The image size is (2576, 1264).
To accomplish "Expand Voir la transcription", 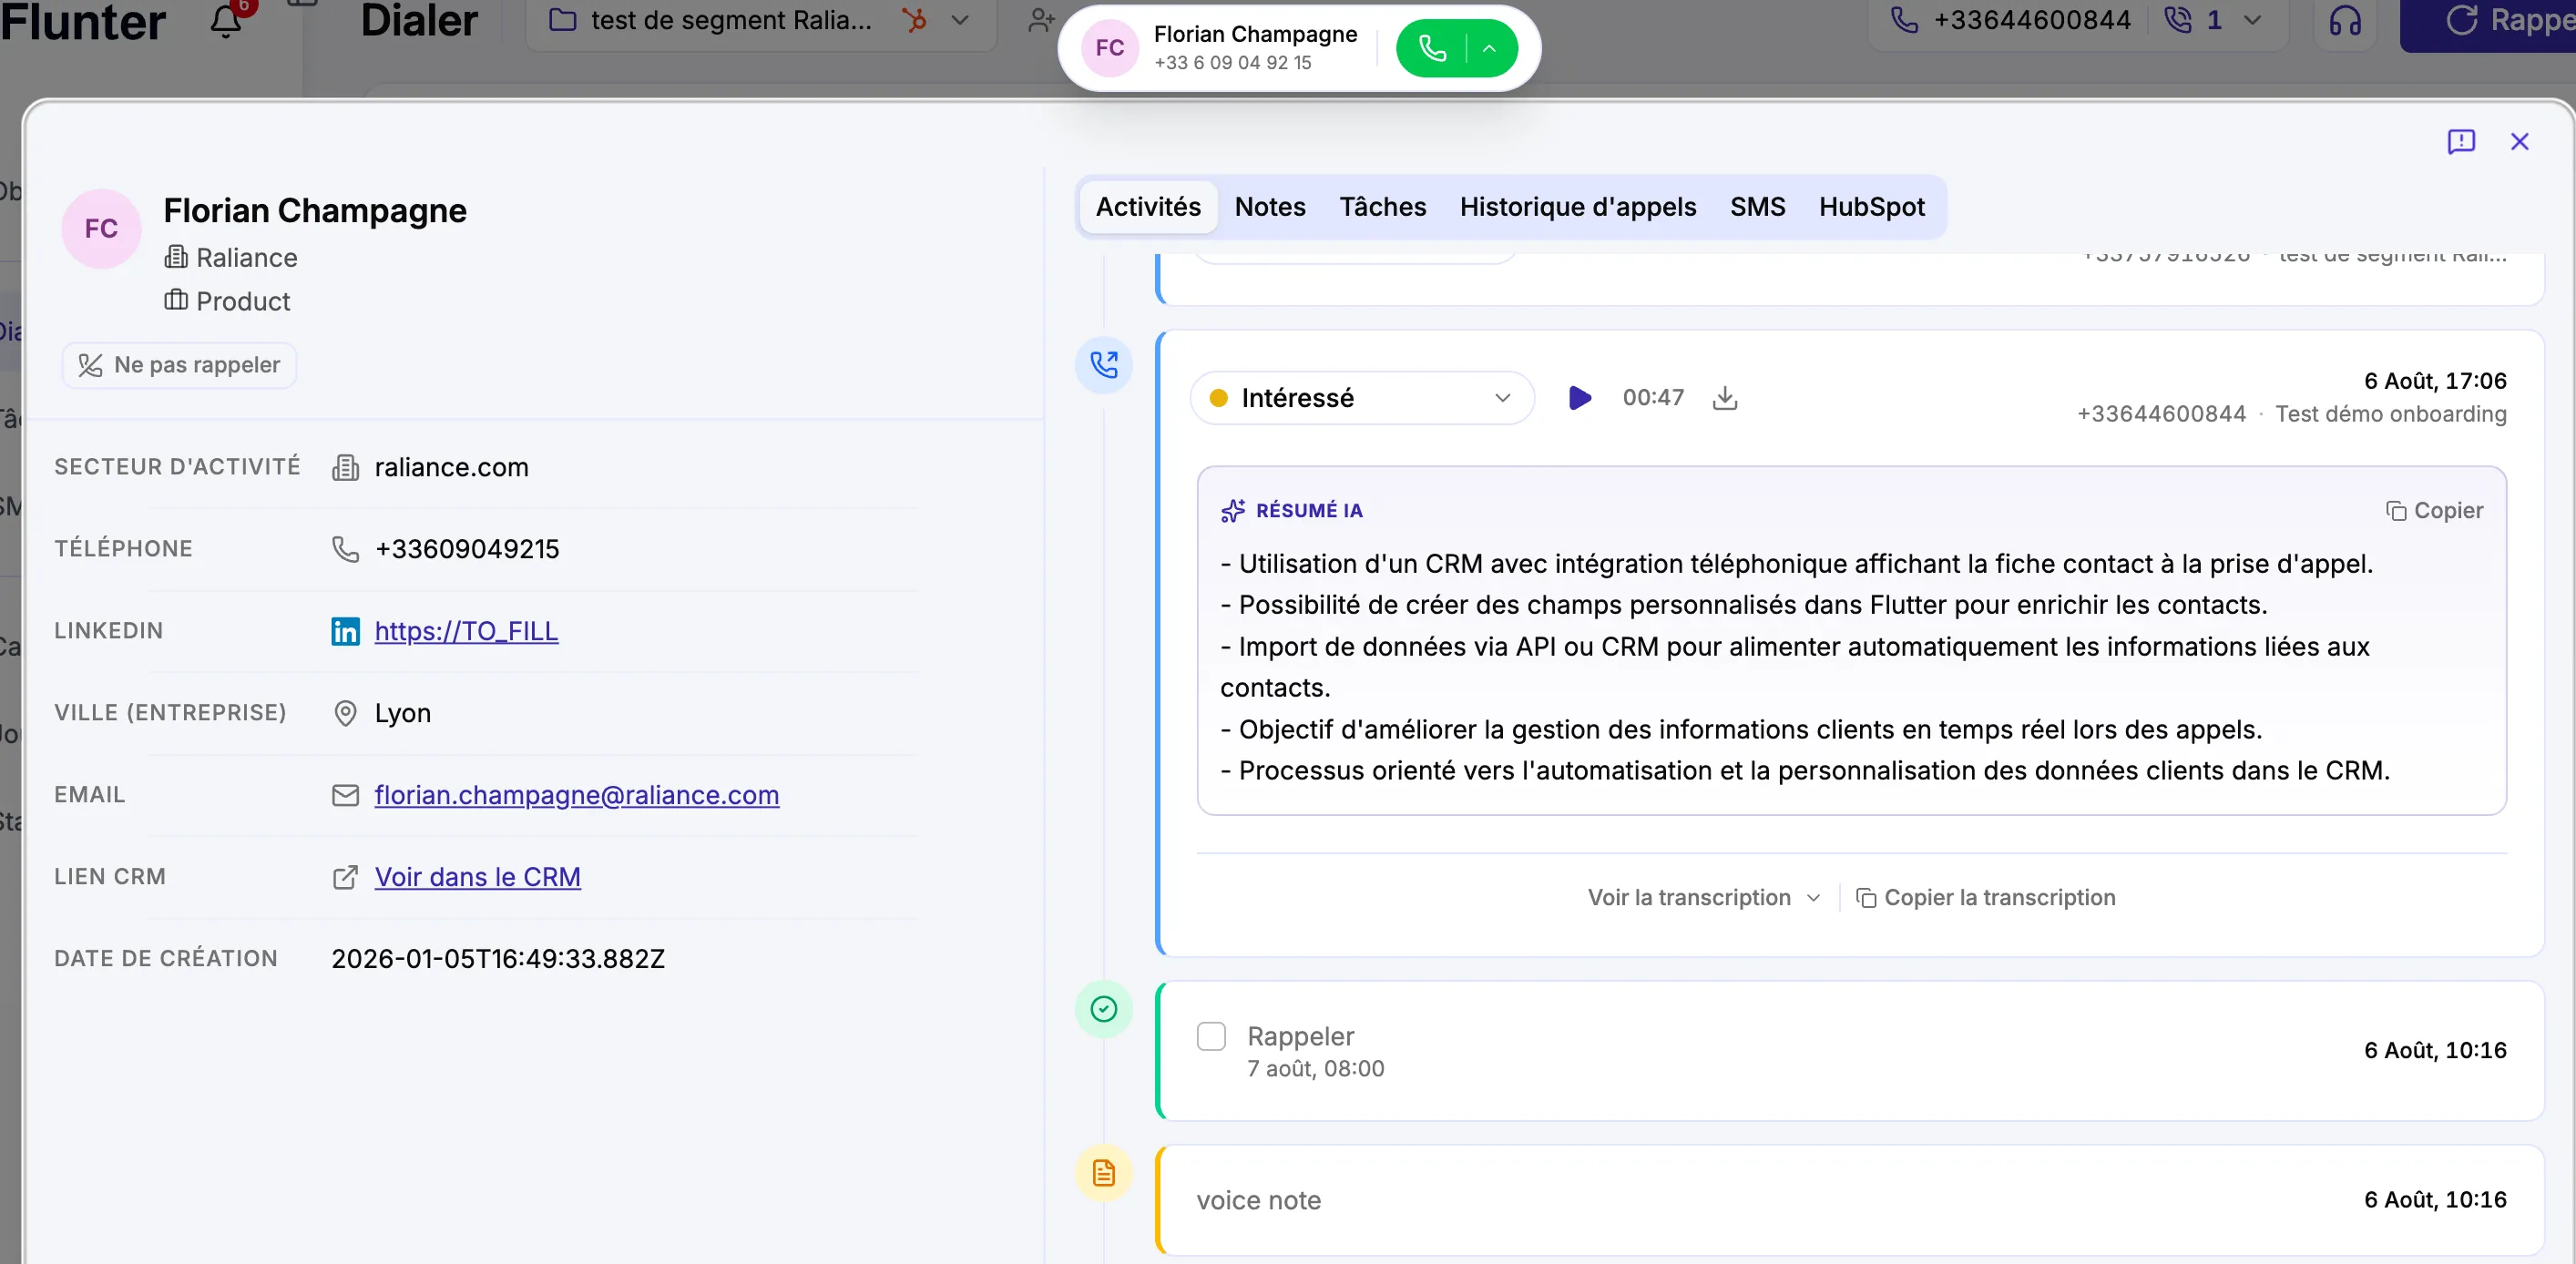I will (x=1704, y=897).
